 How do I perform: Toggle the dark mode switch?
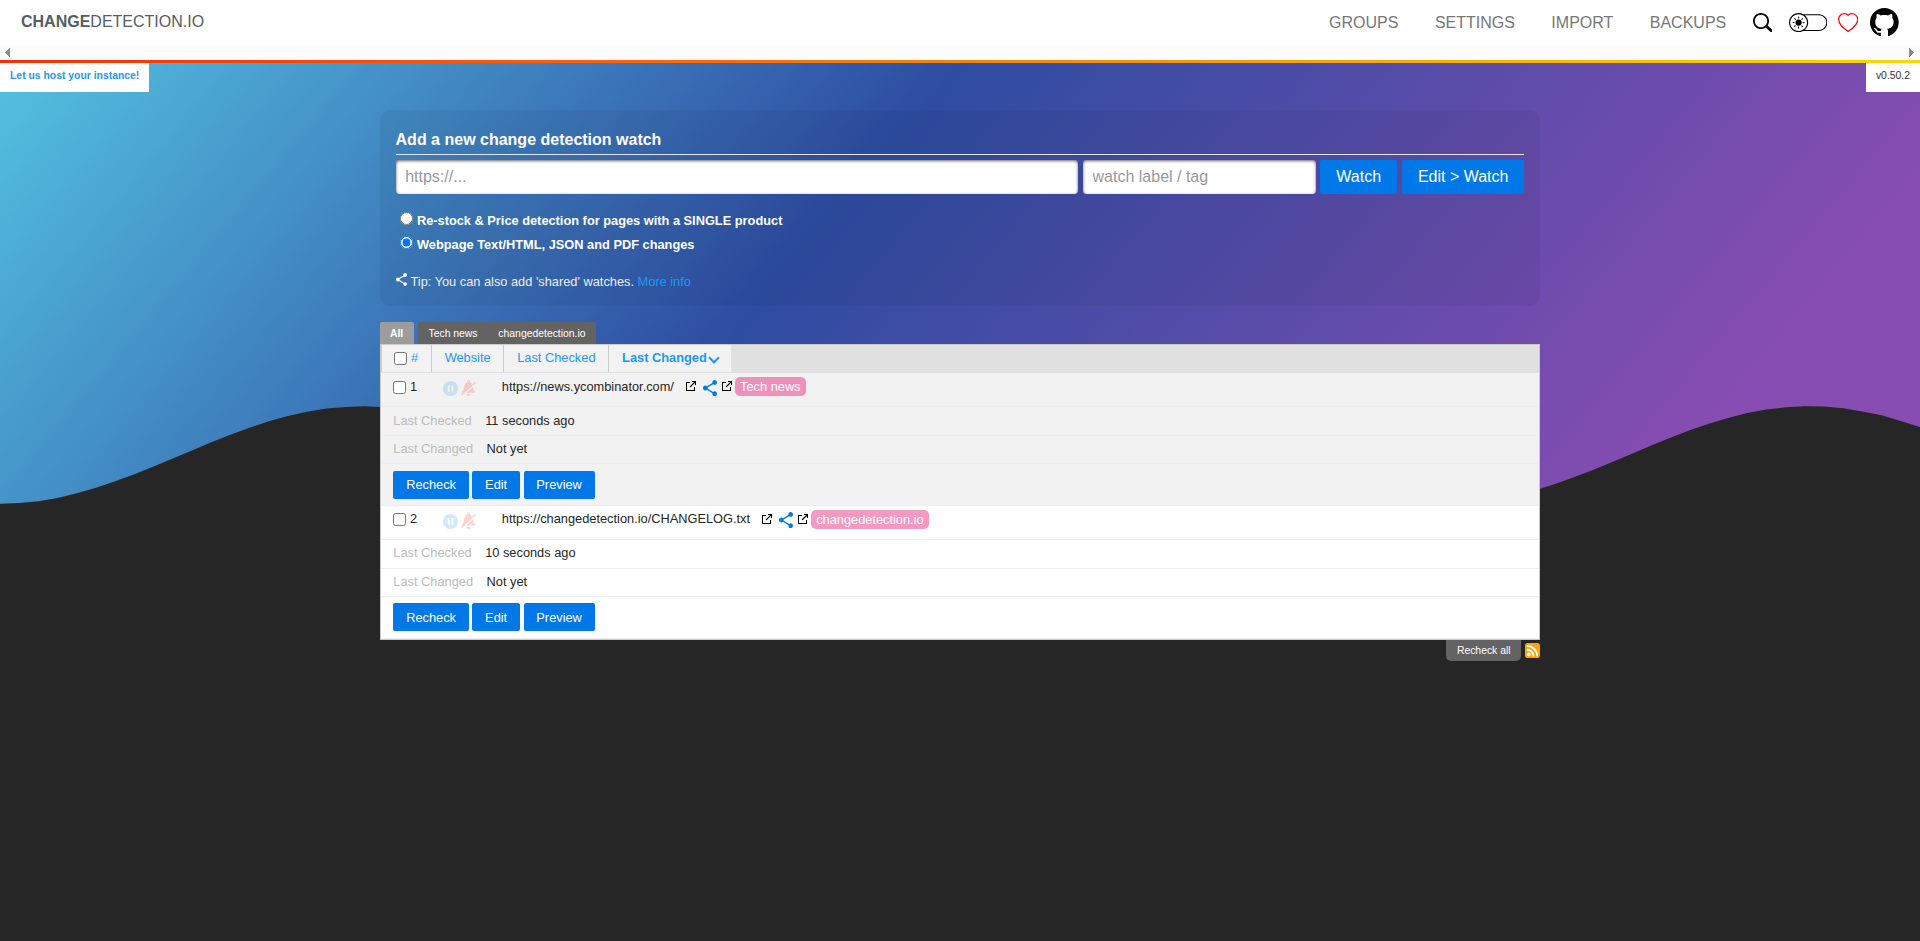(1807, 22)
